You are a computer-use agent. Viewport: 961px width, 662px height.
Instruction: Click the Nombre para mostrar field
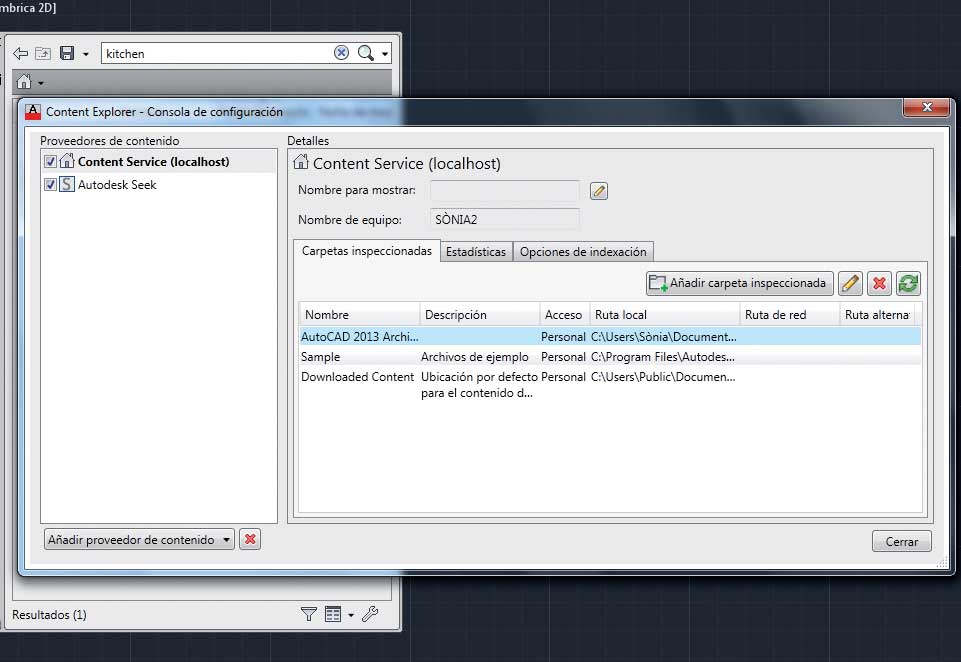pyautogui.click(x=504, y=191)
